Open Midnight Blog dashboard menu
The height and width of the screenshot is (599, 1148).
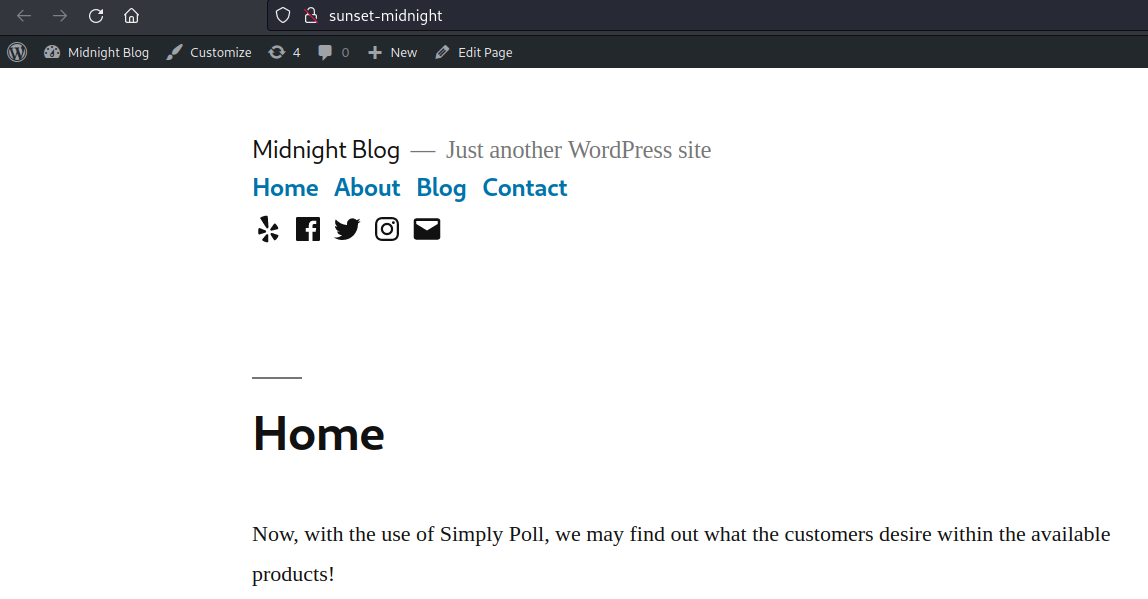tap(97, 52)
